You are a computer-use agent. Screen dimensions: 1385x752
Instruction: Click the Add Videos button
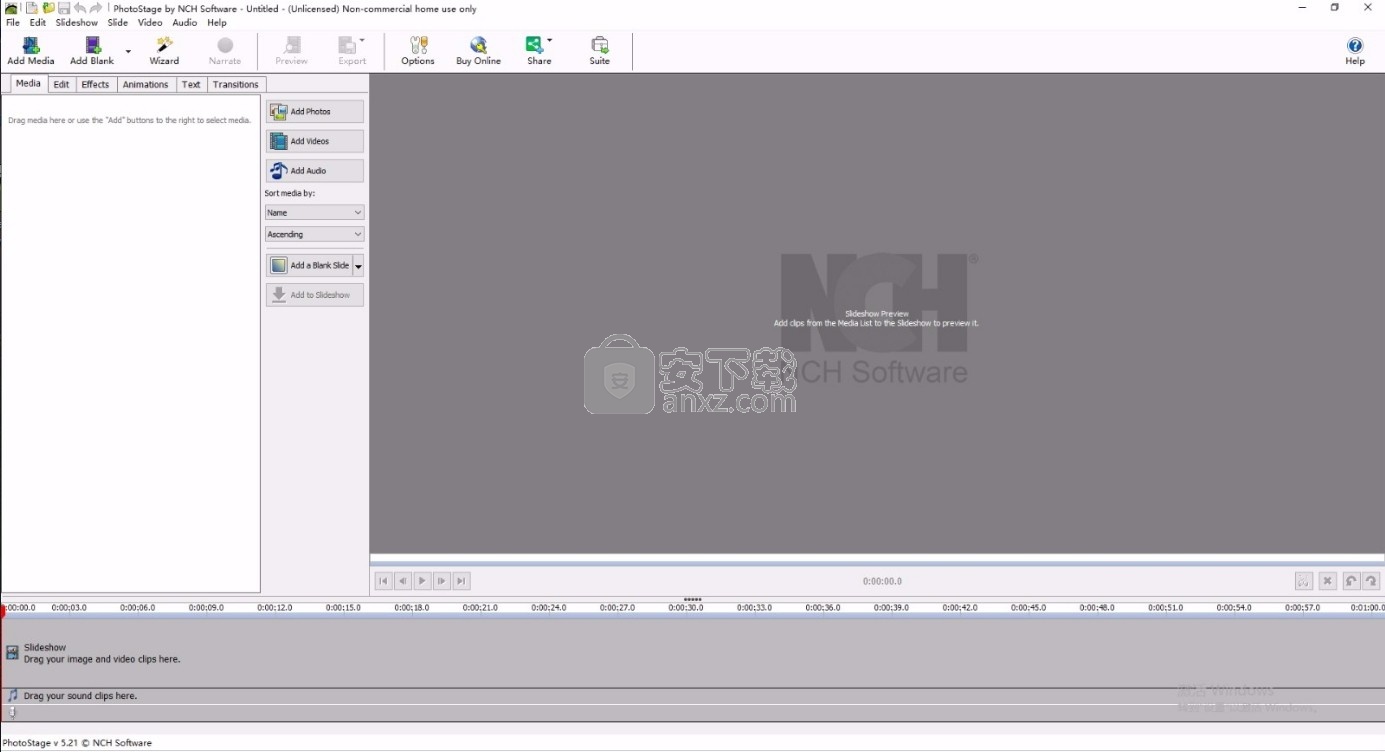pos(315,141)
